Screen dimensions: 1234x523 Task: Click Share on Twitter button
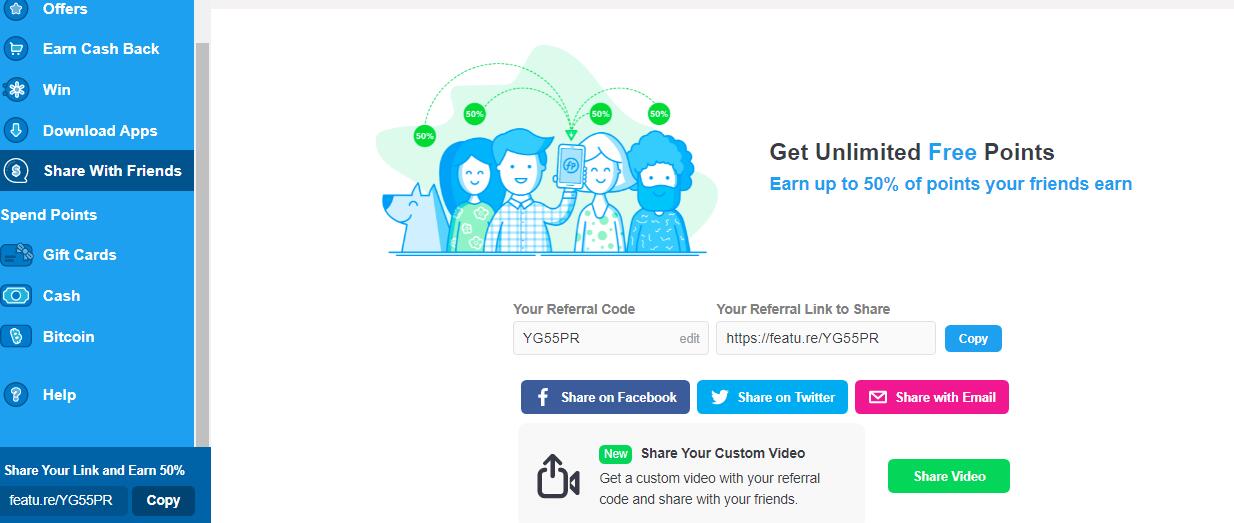coord(772,397)
